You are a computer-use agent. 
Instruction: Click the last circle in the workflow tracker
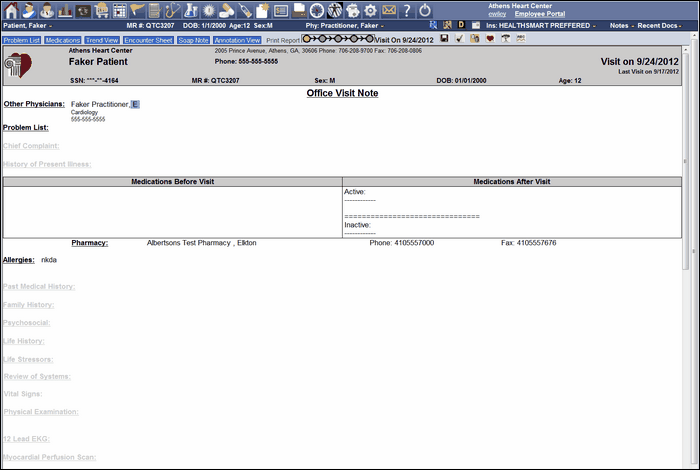[369, 39]
